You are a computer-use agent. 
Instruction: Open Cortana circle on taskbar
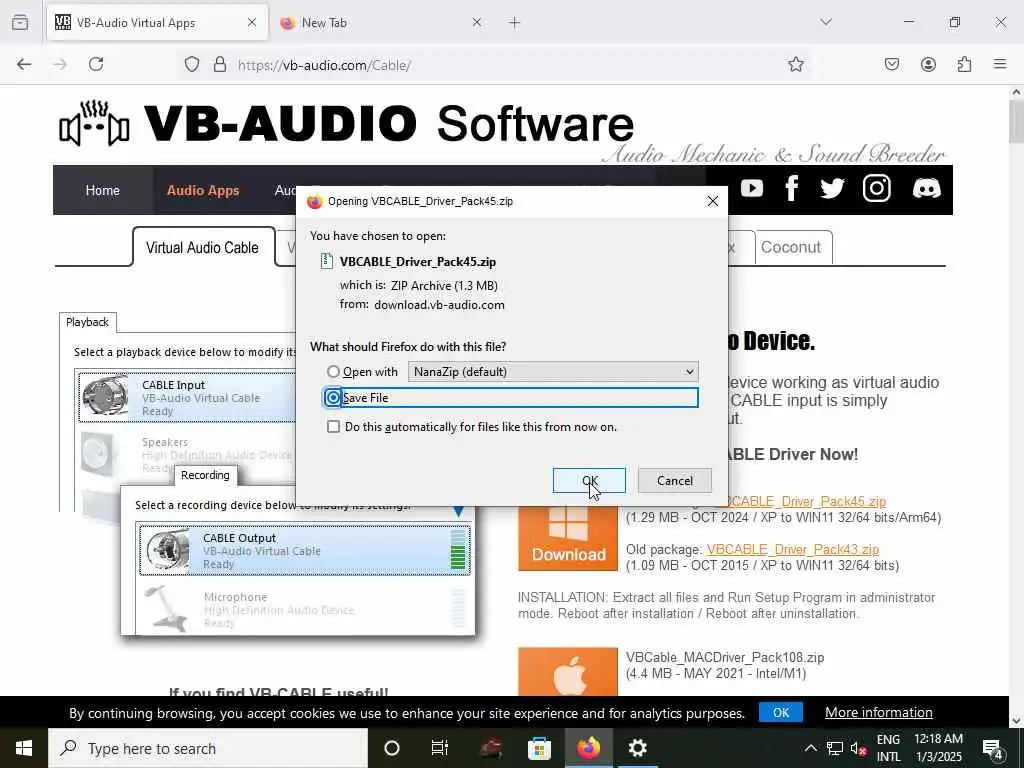click(392, 748)
